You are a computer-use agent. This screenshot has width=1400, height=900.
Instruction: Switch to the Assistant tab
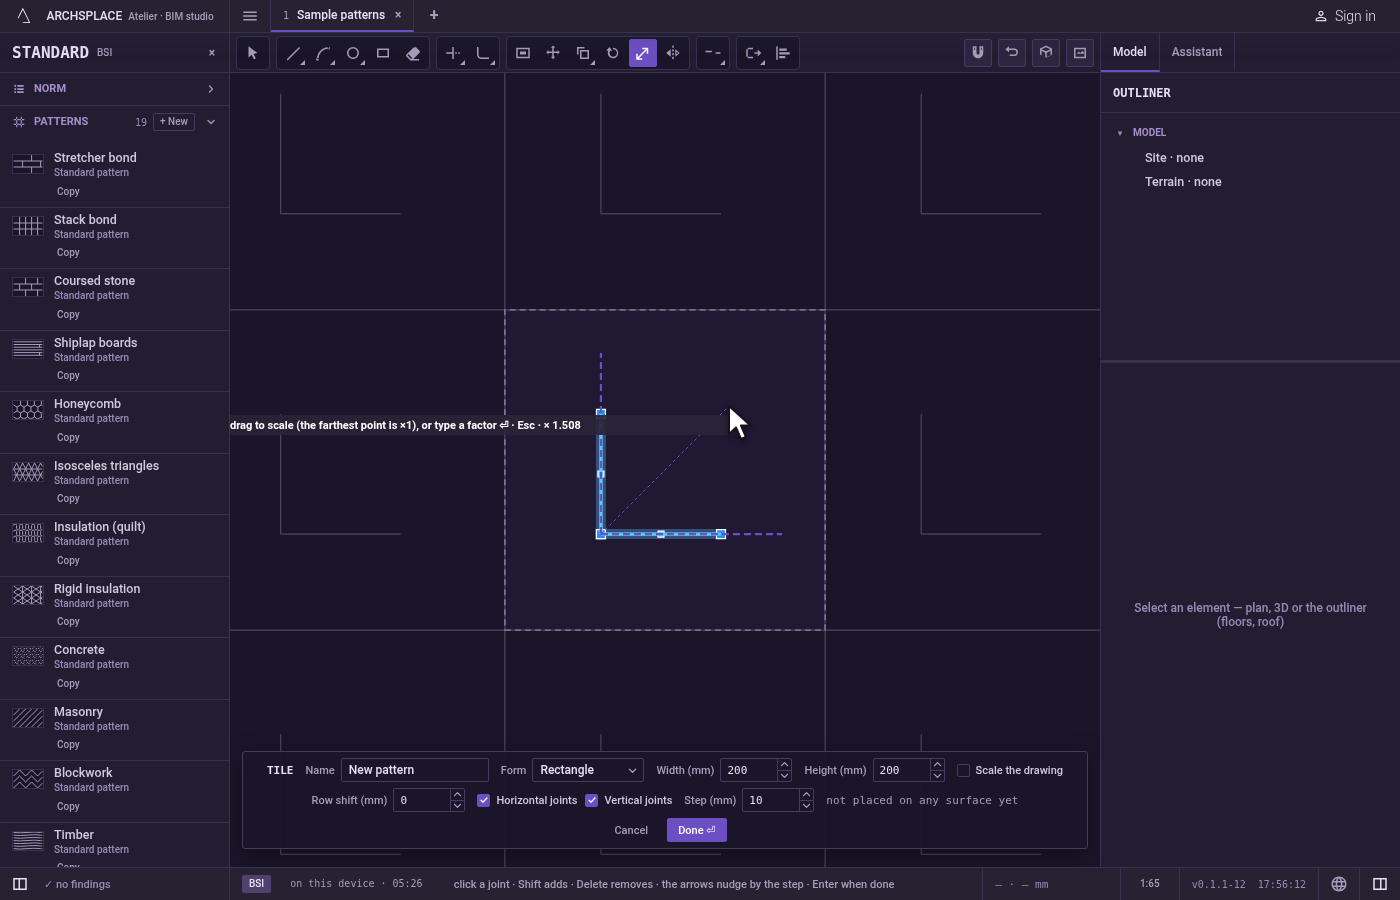[1197, 52]
